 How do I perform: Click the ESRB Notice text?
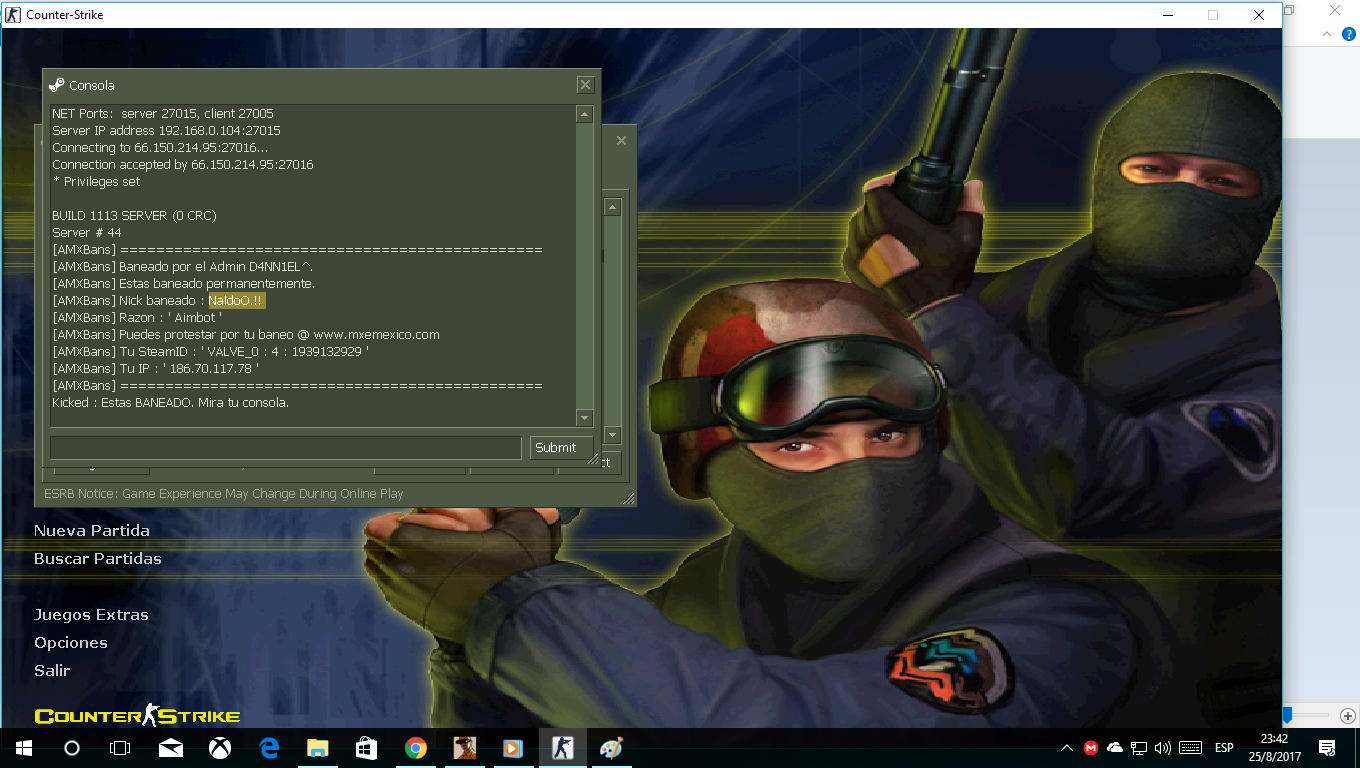224,493
